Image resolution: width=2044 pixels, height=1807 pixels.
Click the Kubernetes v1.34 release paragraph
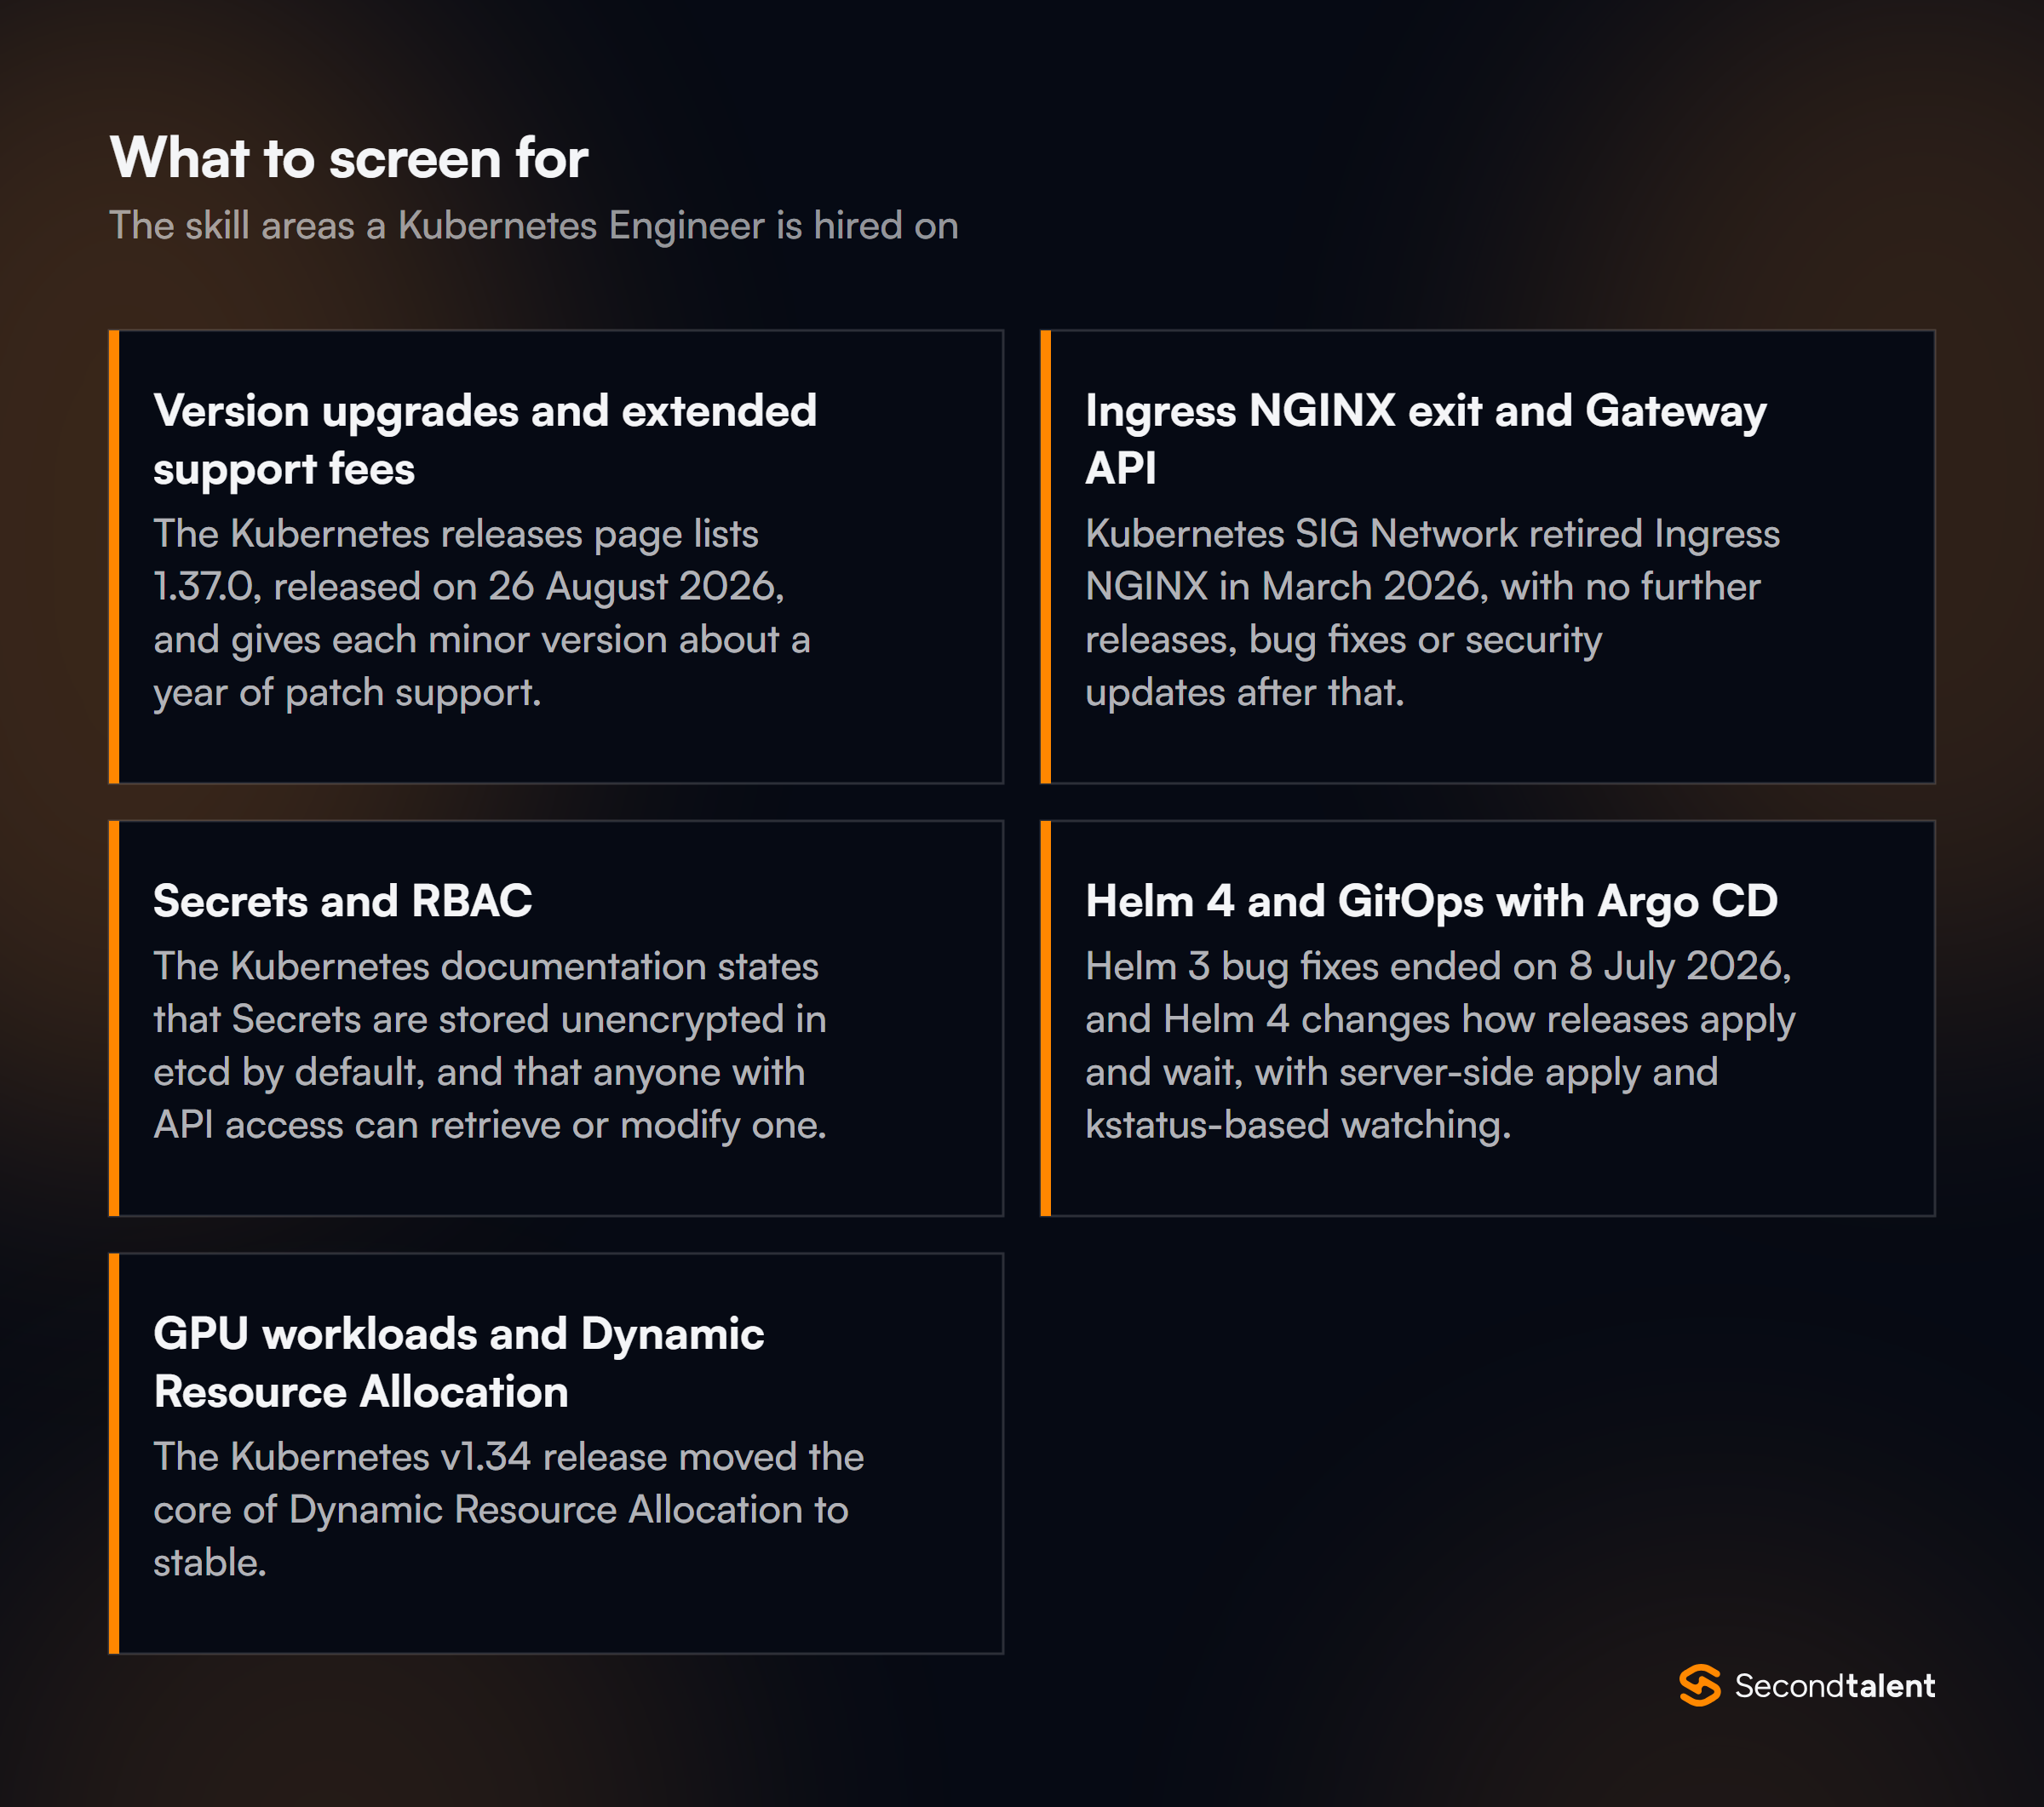point(508,1510)
